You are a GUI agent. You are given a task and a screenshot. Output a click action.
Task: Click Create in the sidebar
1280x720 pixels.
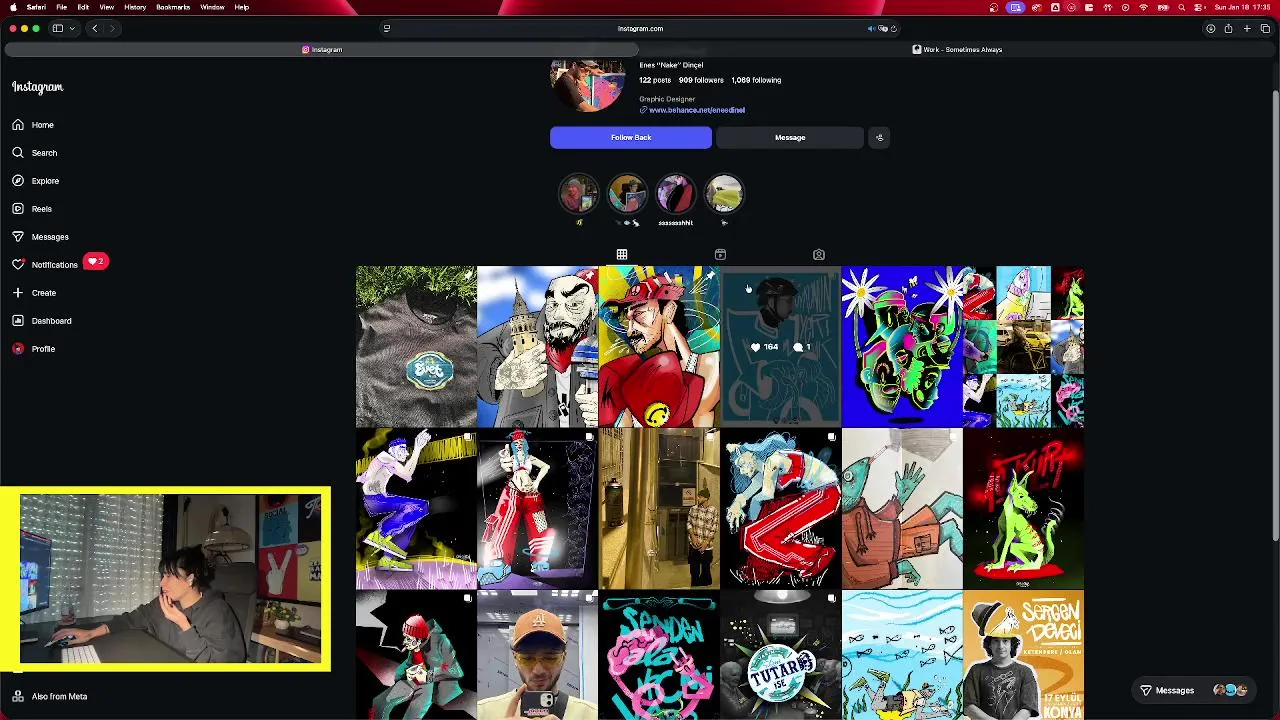[34, 293]
